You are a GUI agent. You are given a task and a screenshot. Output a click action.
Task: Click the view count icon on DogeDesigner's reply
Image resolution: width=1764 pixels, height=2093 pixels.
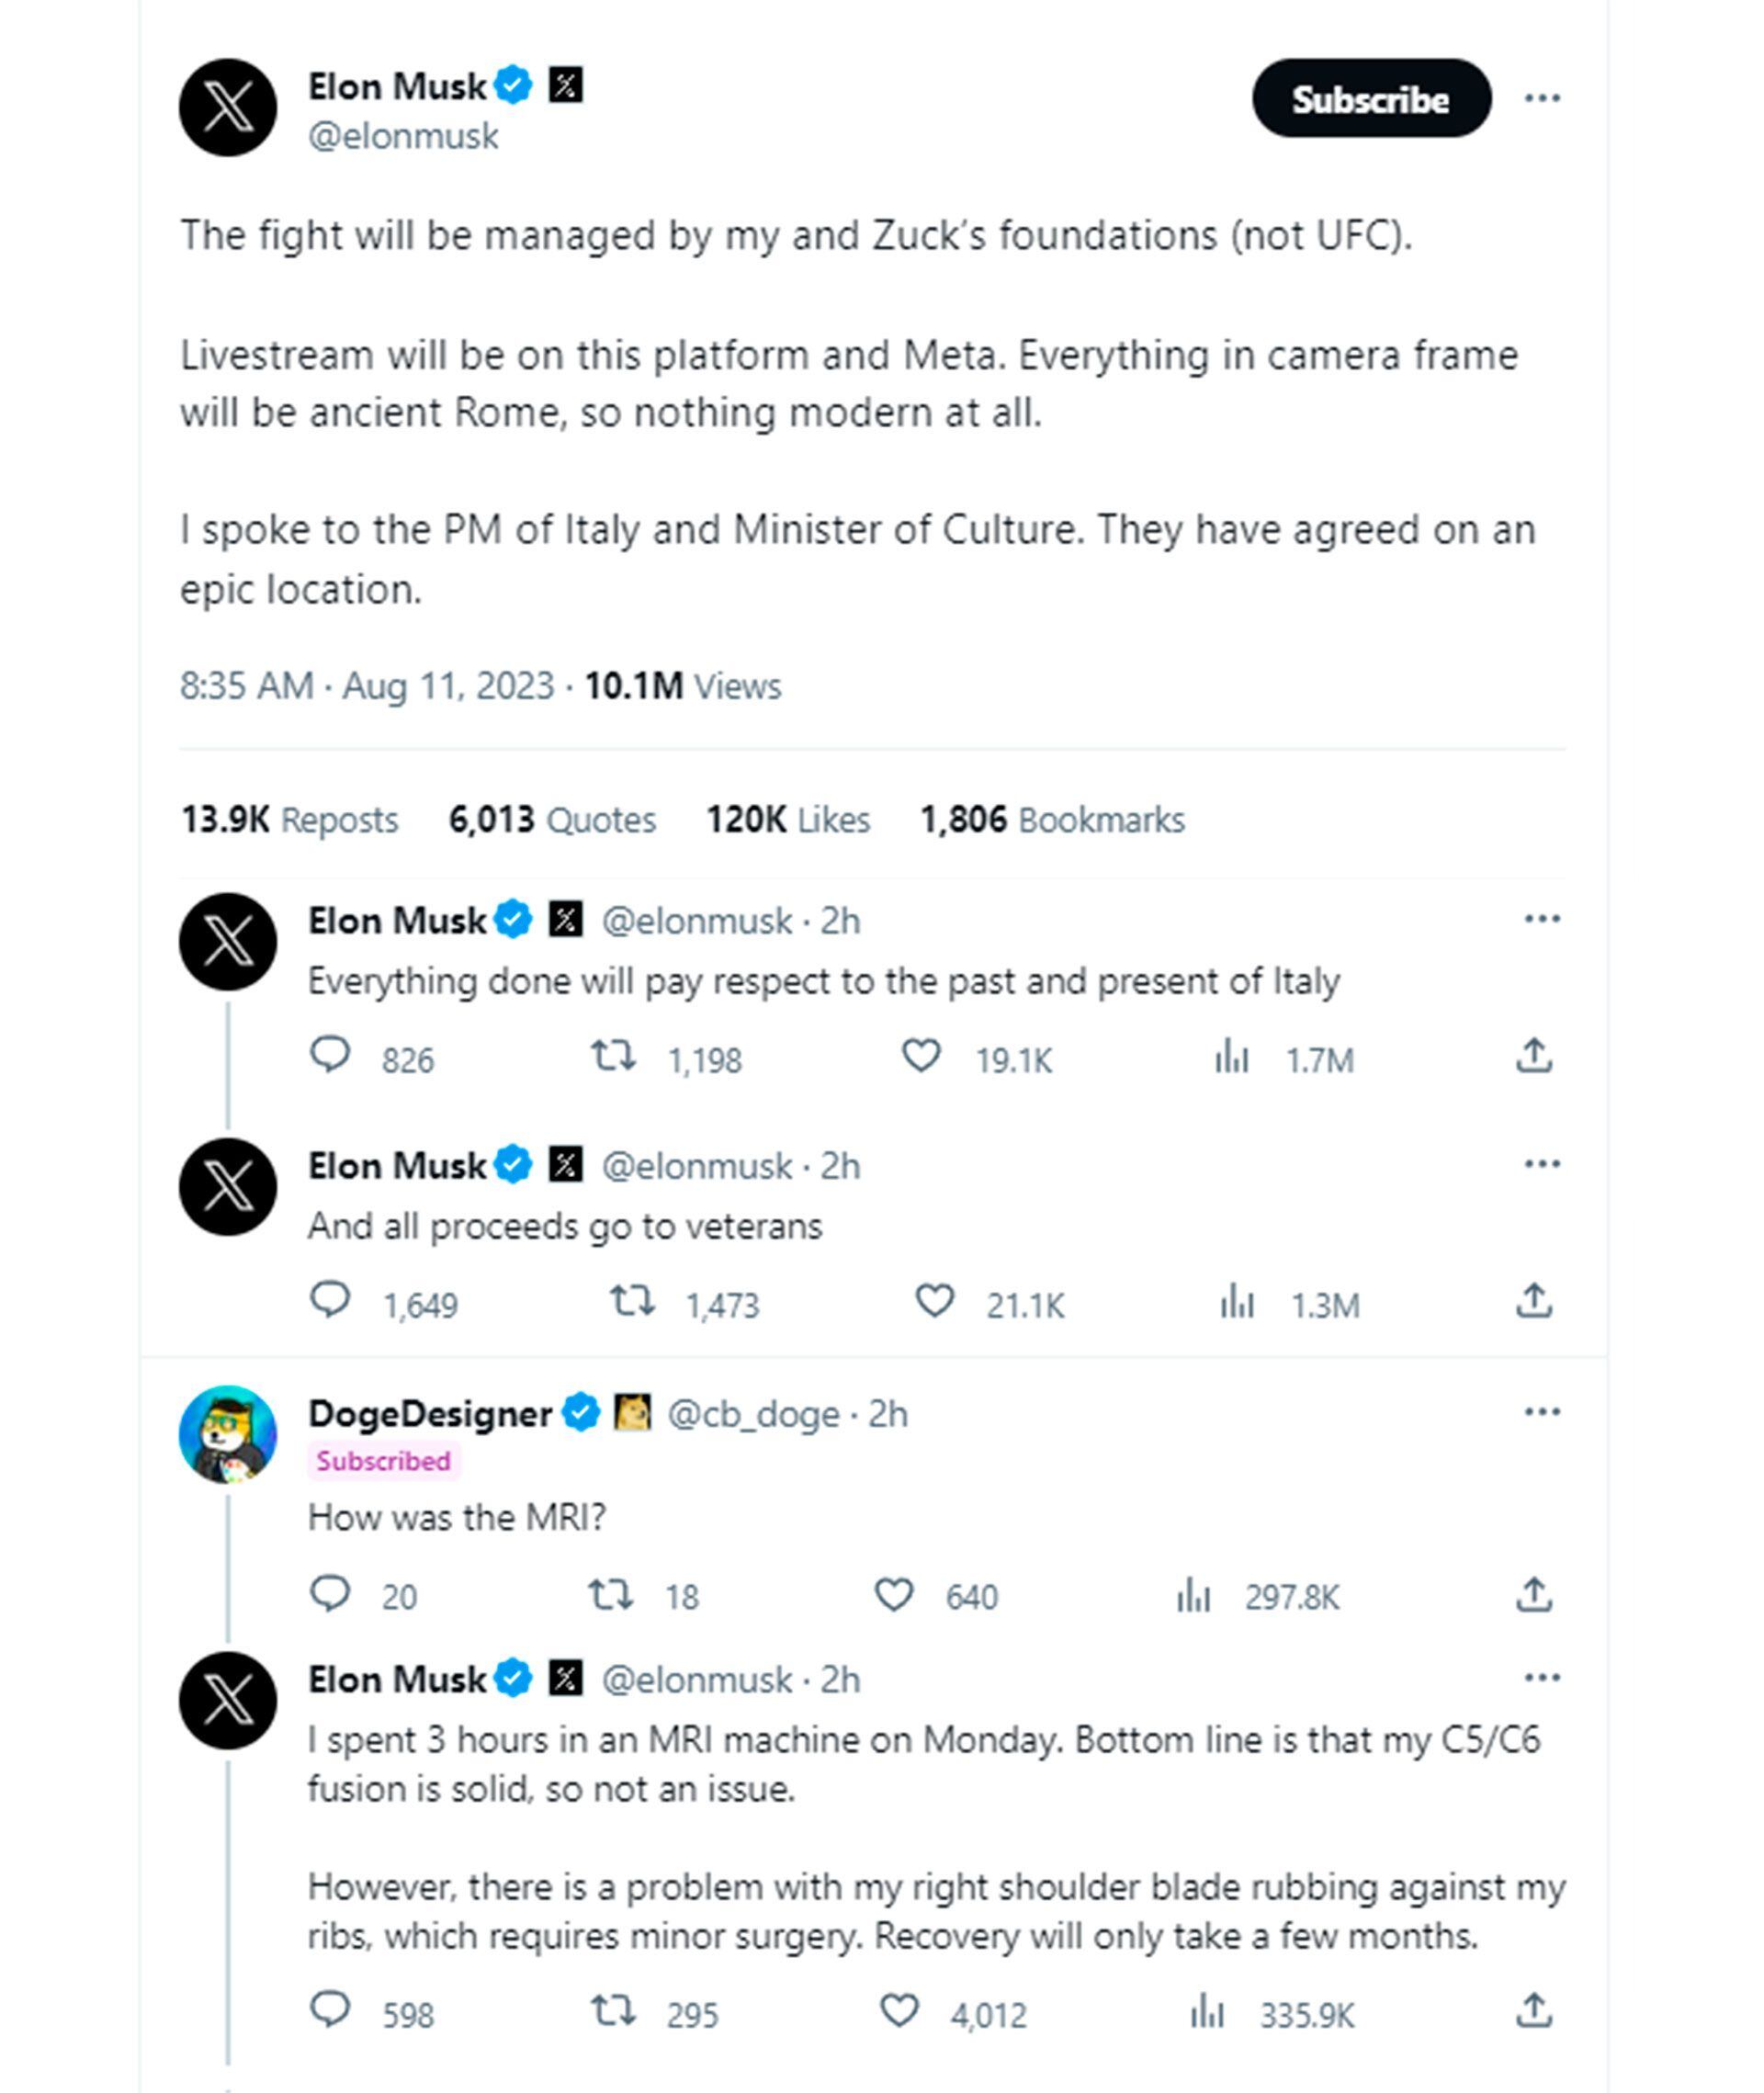pyautogui.click(x=1193, y=1595)
